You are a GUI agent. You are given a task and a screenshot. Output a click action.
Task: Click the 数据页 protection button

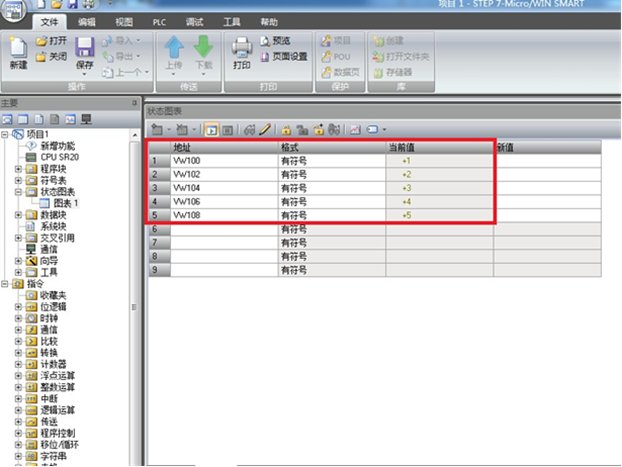coord(341,72)
